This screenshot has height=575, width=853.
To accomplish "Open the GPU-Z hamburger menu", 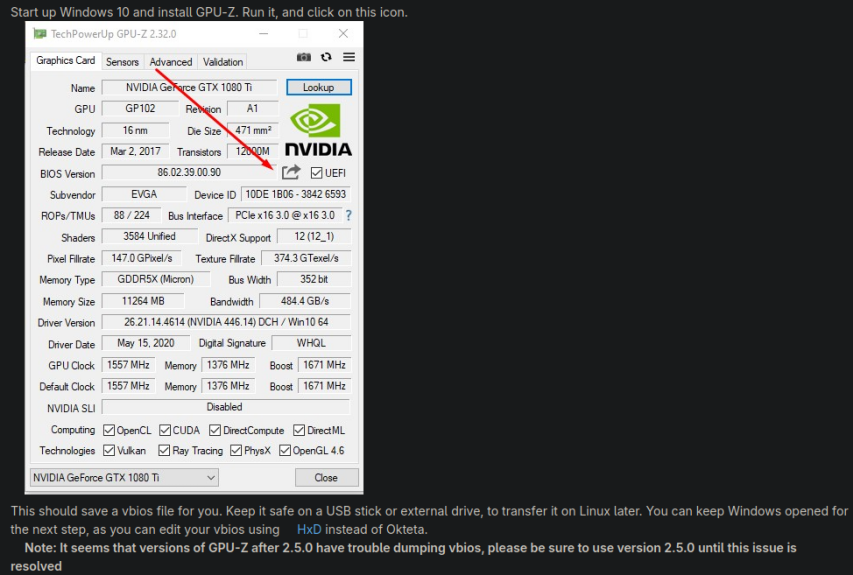I will tap(349, 57).
